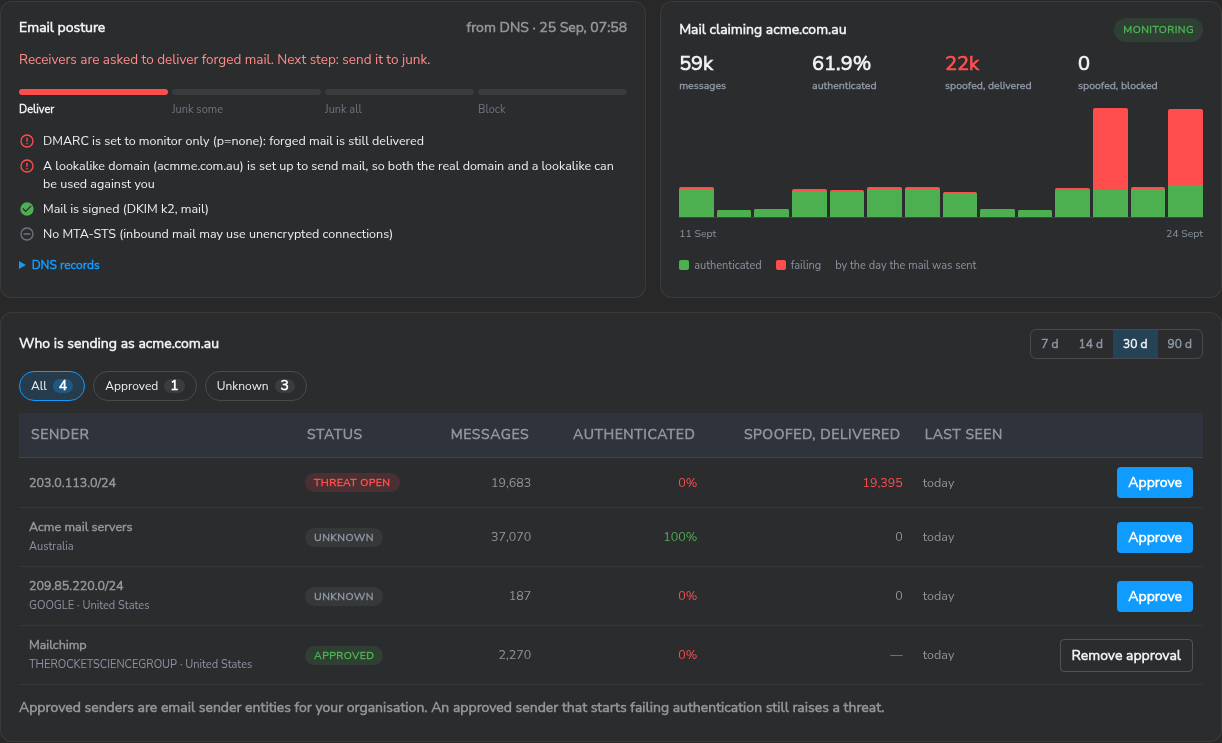Click the 11 Sept chart axis label
This screenshot has height=743, width=1222.
698,234
